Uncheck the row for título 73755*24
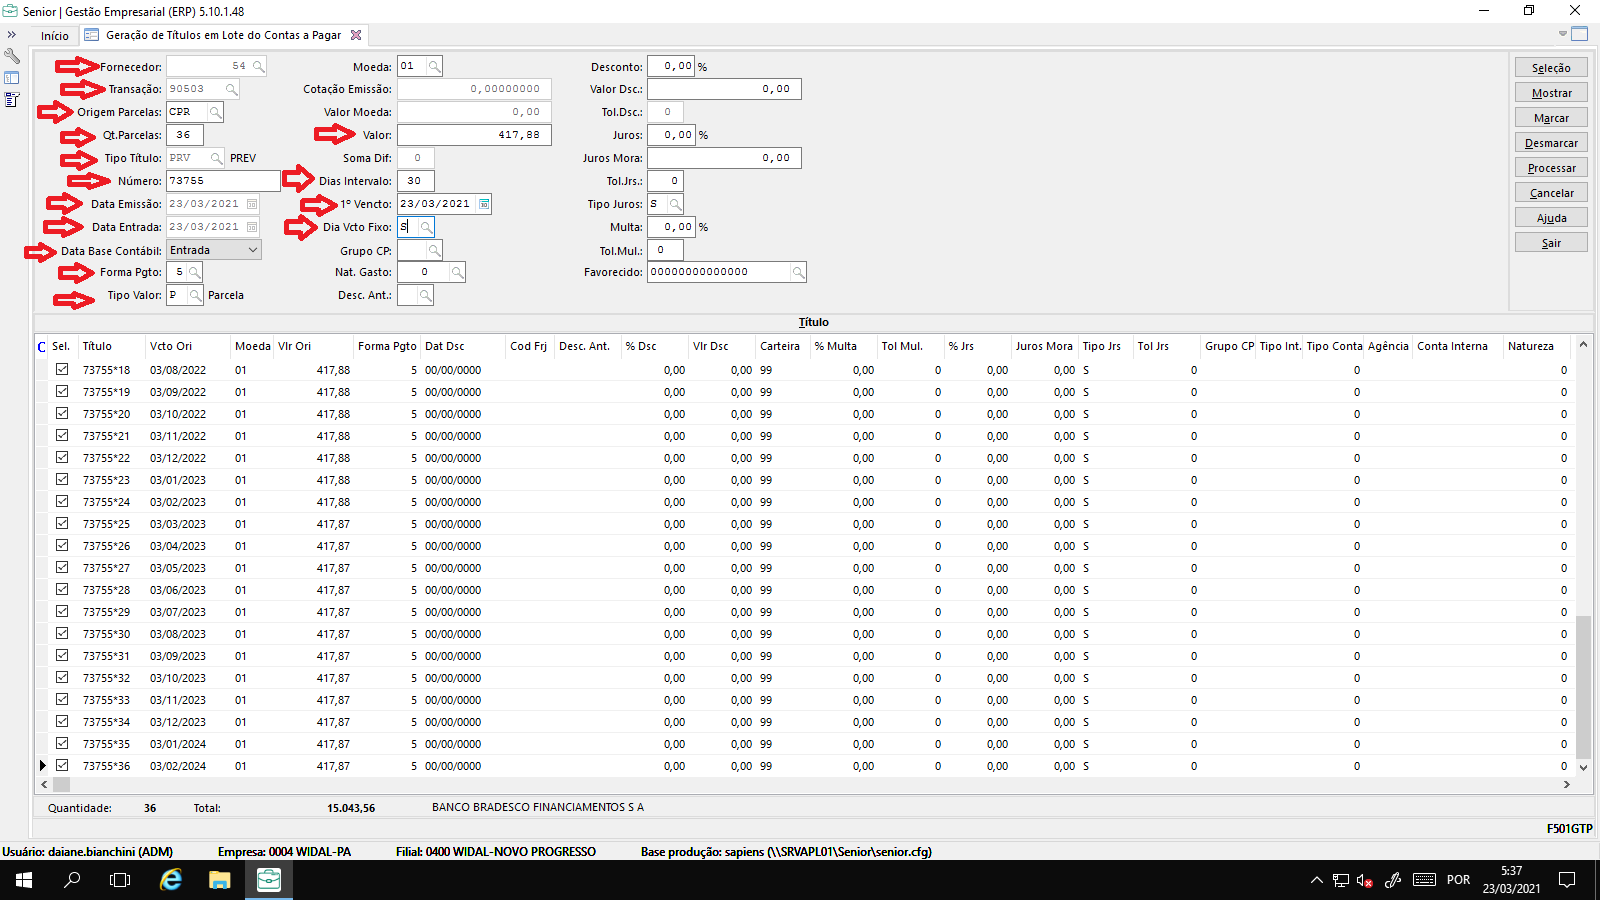 (62, 502)
